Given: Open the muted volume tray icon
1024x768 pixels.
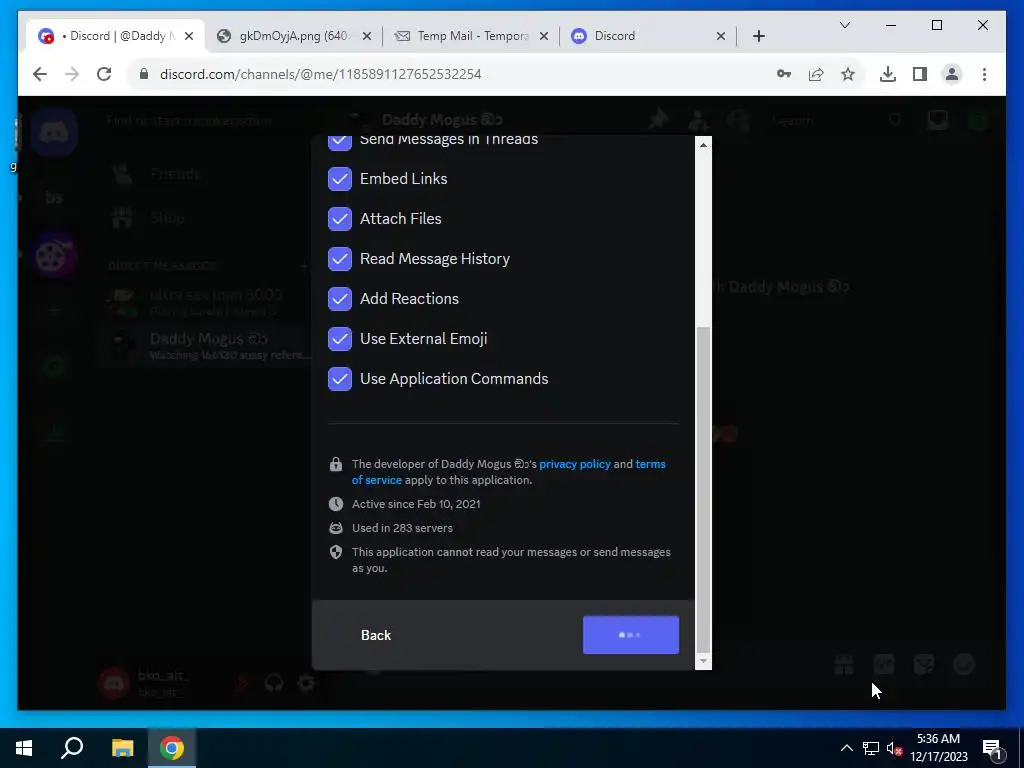Looking at the screenshot, I should pyautogui.click(x=895, y=748).
